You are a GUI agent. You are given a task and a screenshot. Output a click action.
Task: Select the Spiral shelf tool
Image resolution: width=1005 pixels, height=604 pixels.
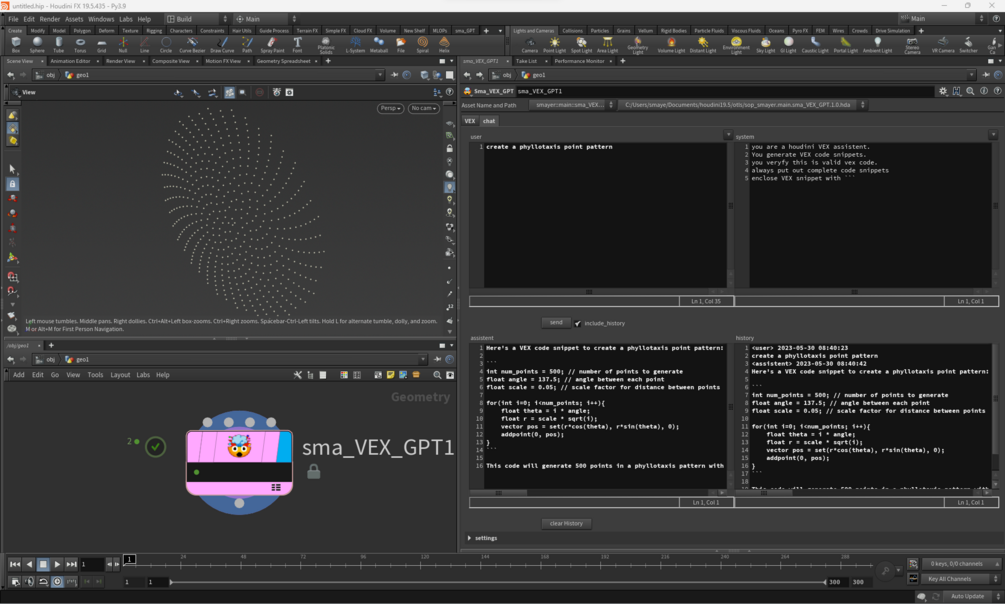click(422, 44)
